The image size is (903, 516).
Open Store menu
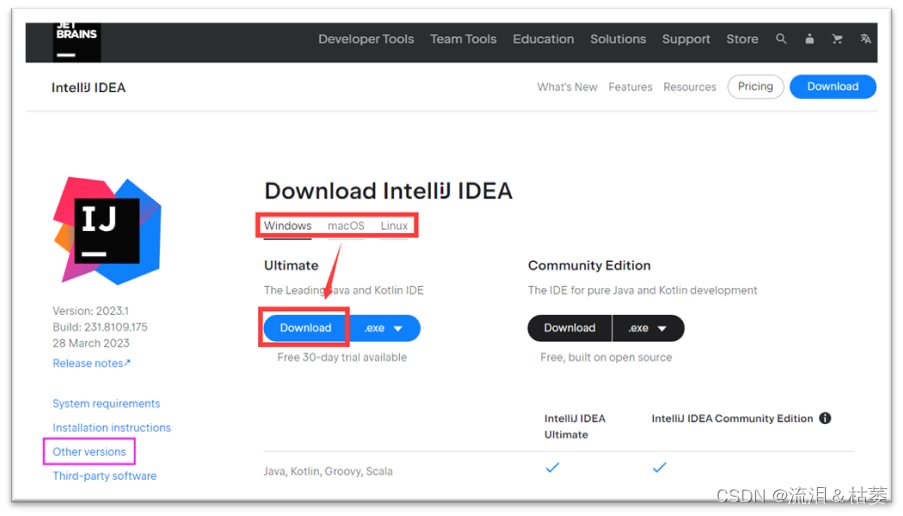pyautogui.click(x=742, y=39)
